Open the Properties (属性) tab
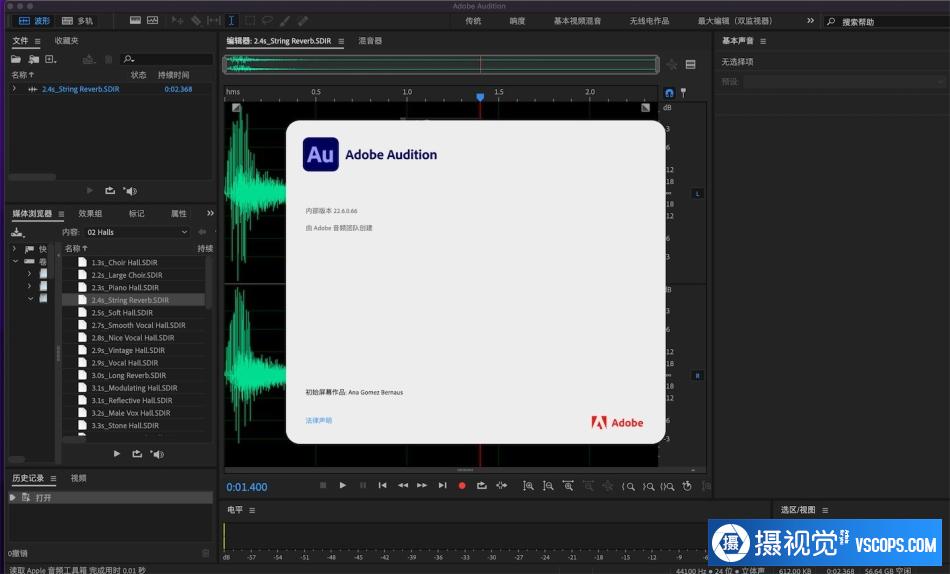Viewport: 950px width, 574px height. click(179, 213)
